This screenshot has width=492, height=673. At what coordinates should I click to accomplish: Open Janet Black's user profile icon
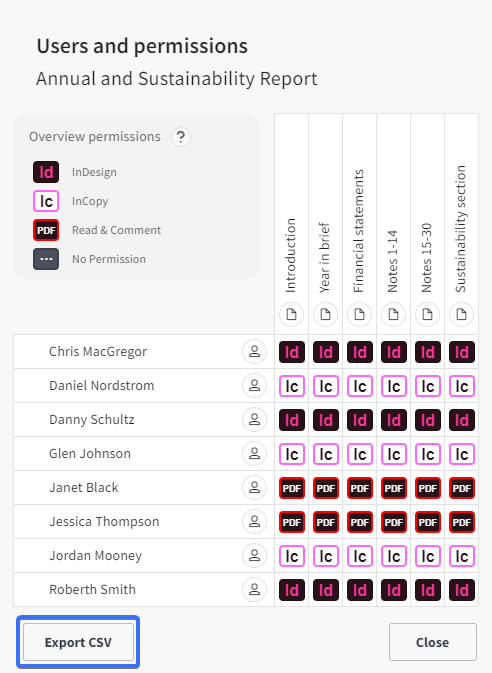tap(255, 488)
